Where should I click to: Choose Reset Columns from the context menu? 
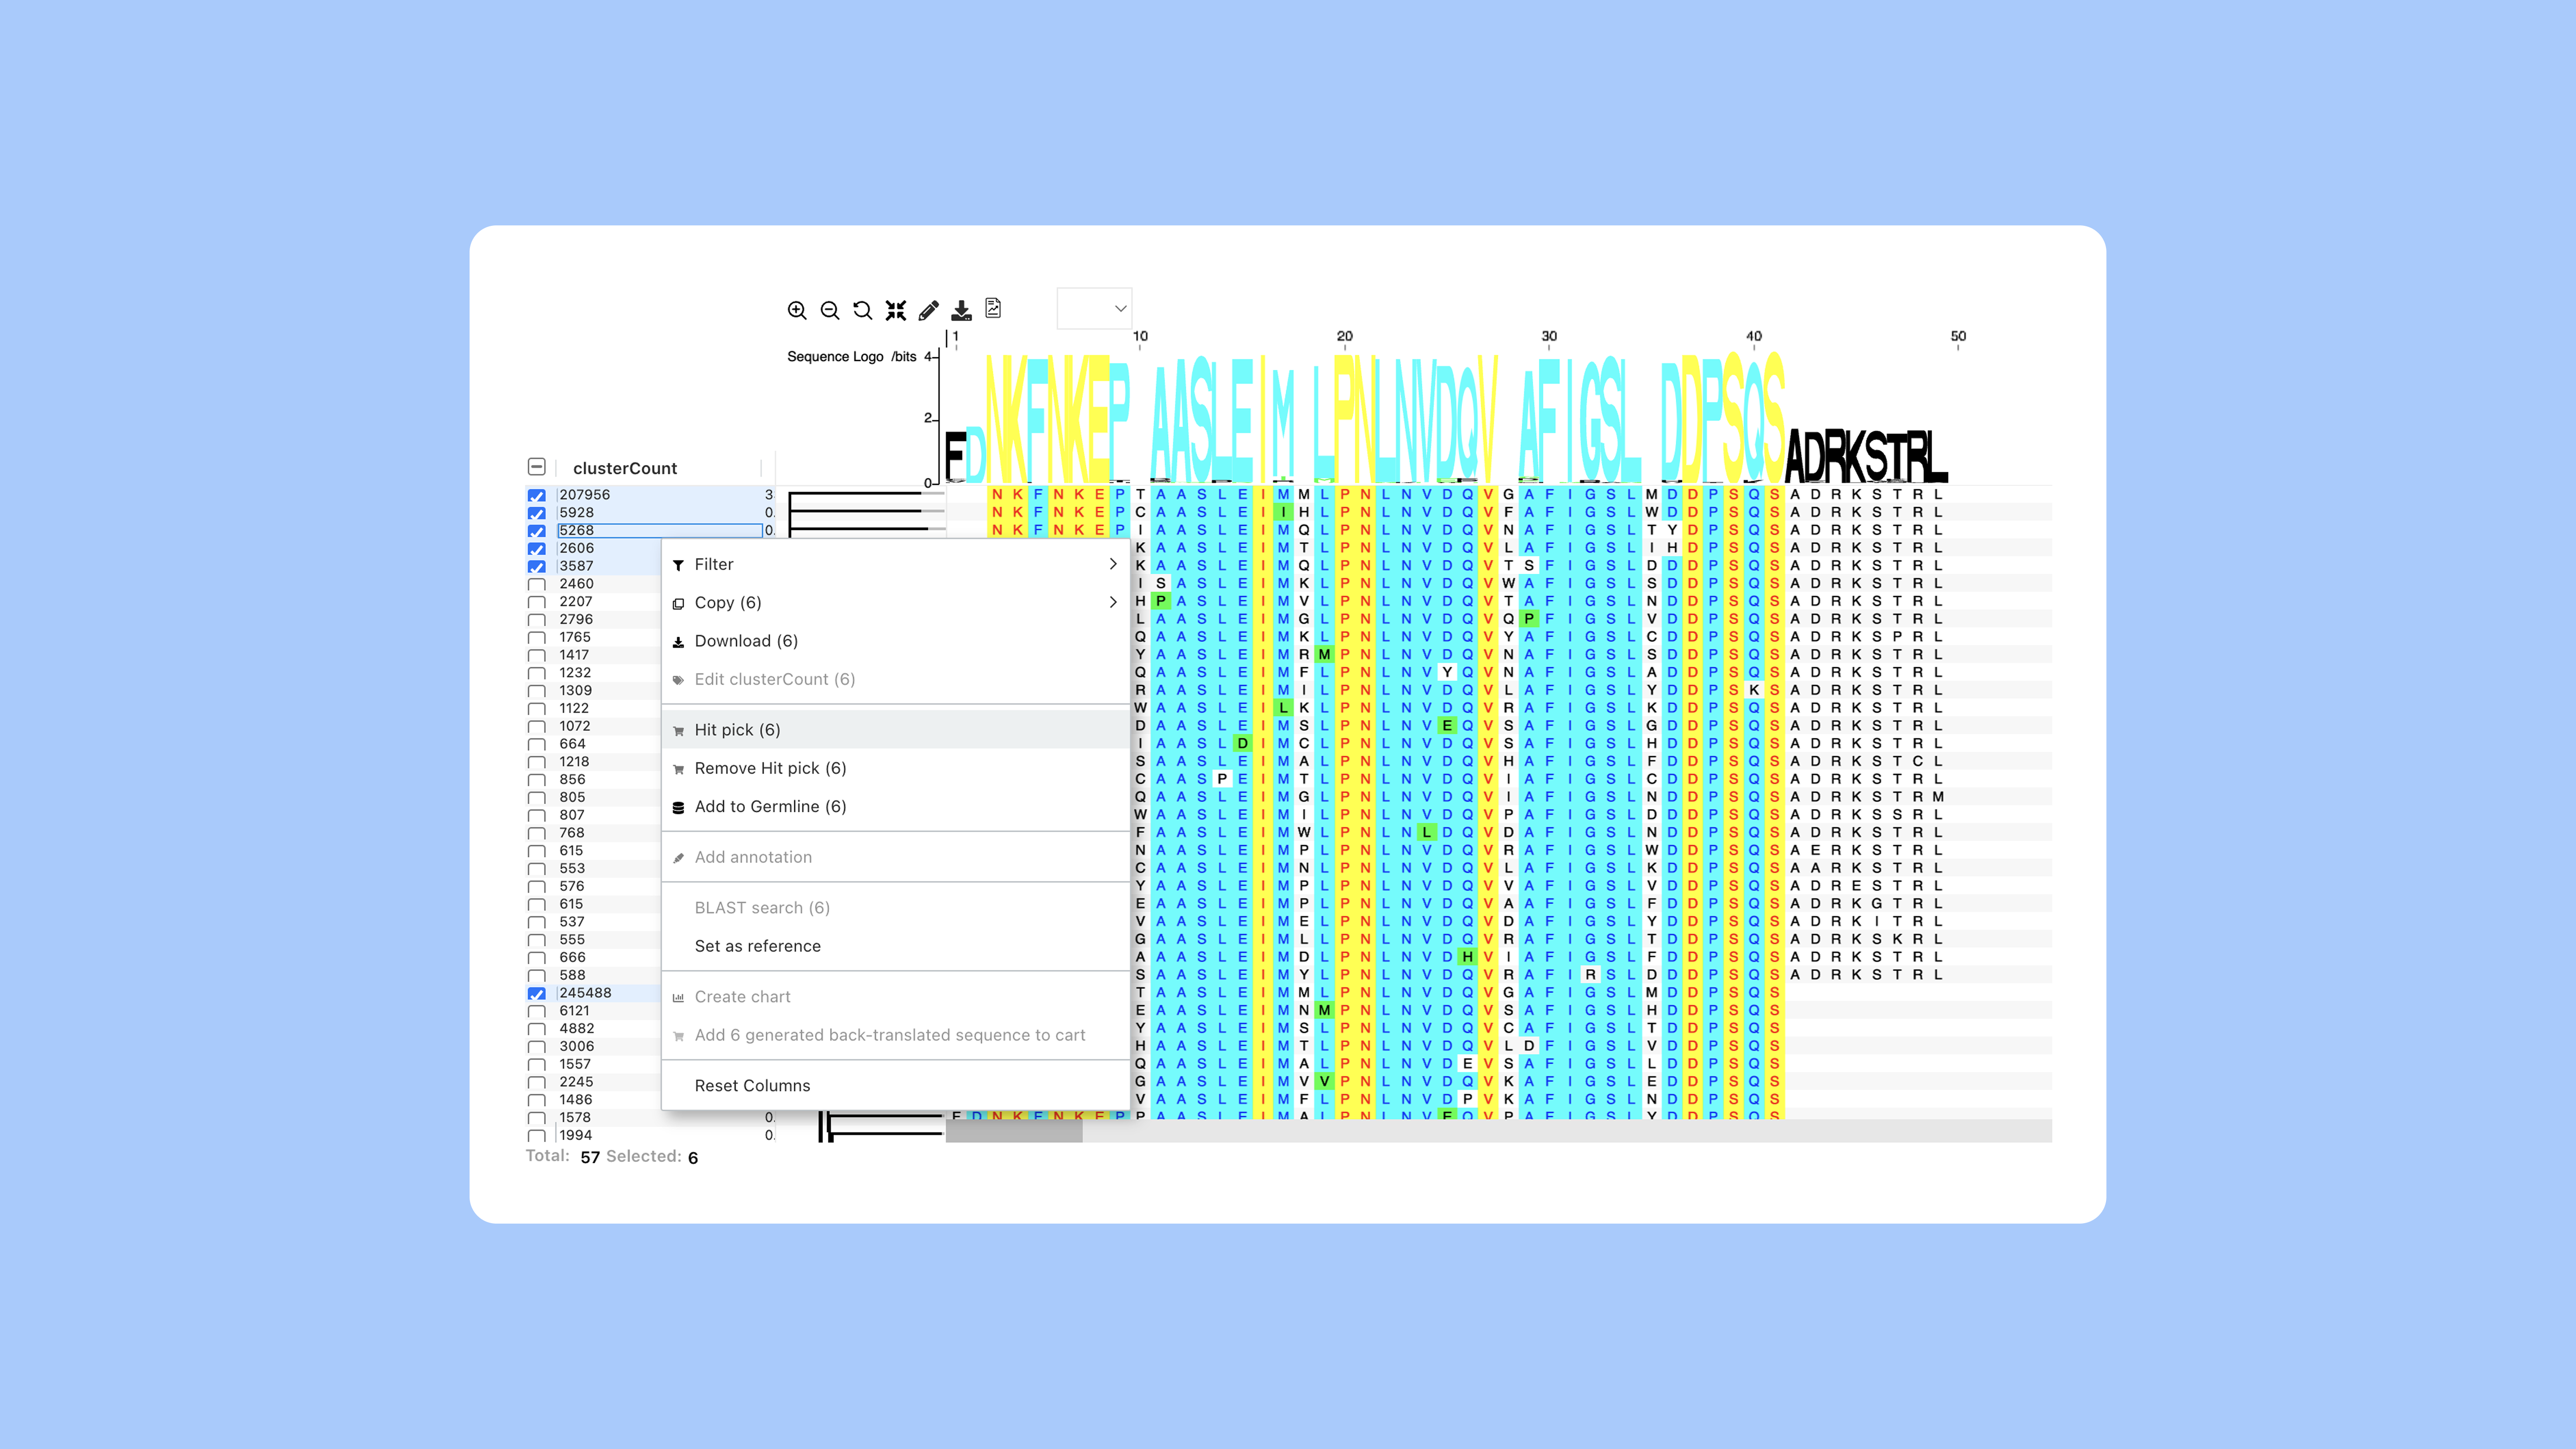896,1085
